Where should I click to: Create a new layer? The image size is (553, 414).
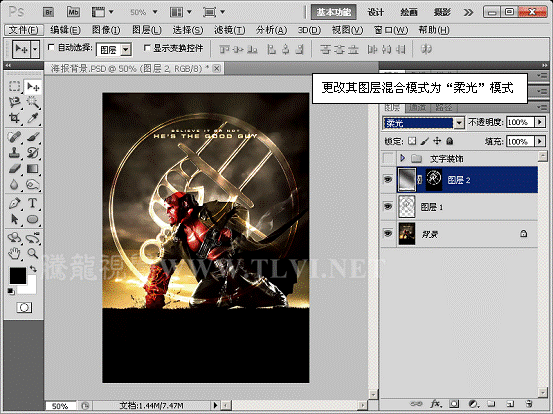click(x=510, y=403)
